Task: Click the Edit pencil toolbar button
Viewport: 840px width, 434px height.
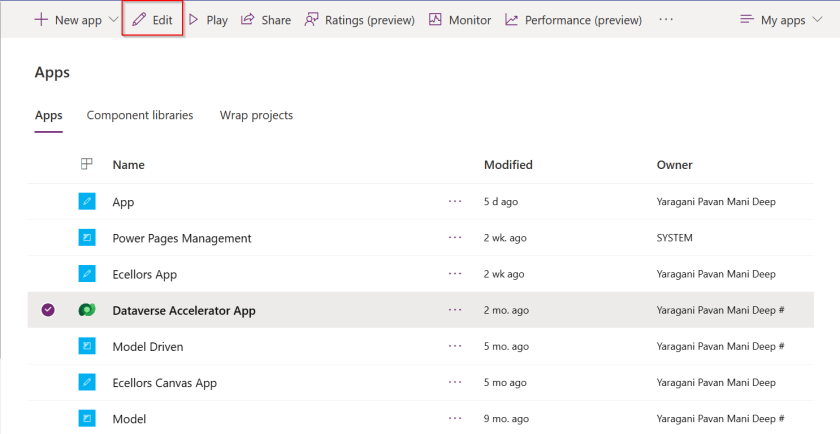Action: (152, 20)
